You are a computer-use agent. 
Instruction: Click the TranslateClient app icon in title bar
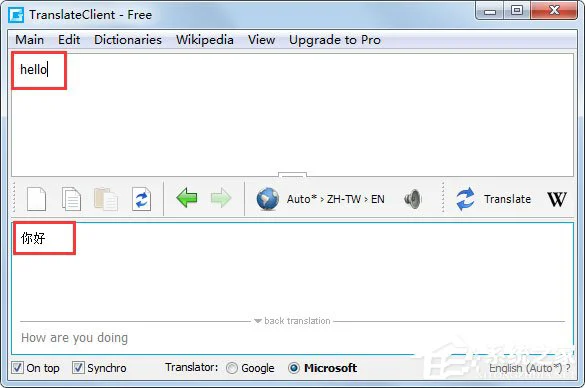coord(16,15)
